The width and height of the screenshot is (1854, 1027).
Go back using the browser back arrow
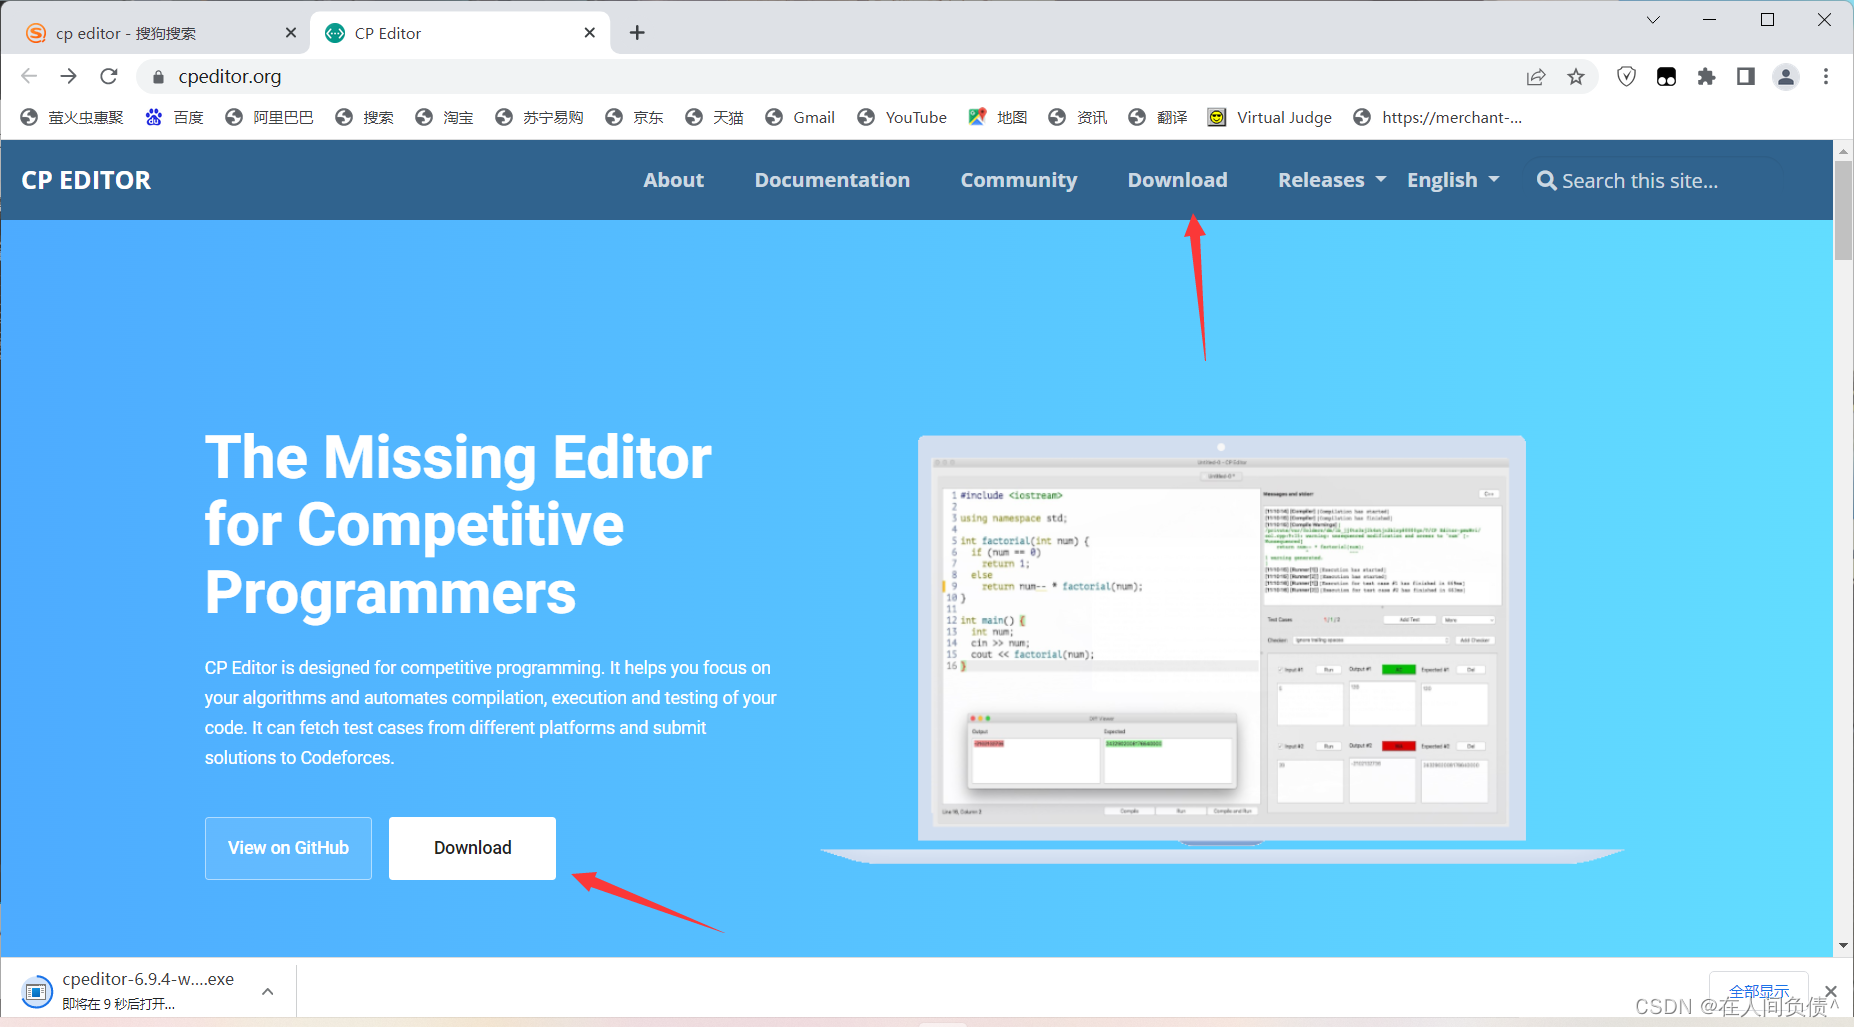pyautogui.click(x=29, y=76)
